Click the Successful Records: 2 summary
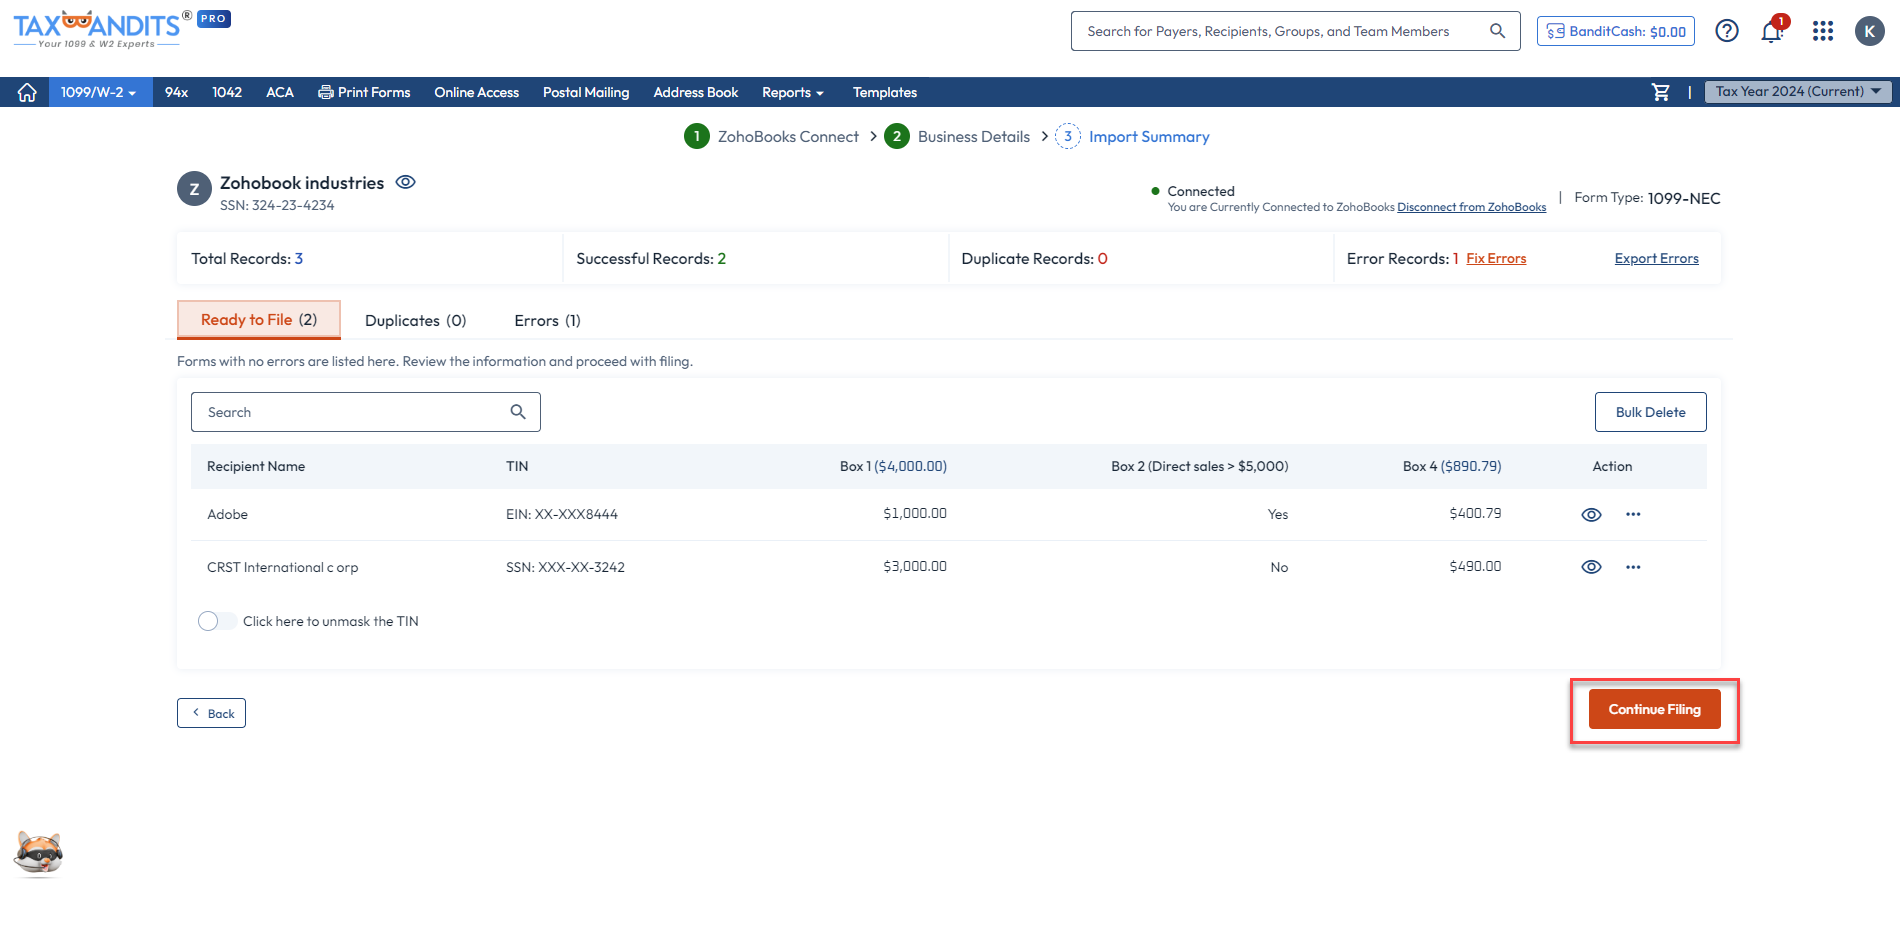This screenshot has height=950, width=1900. [x=651, y=258]
